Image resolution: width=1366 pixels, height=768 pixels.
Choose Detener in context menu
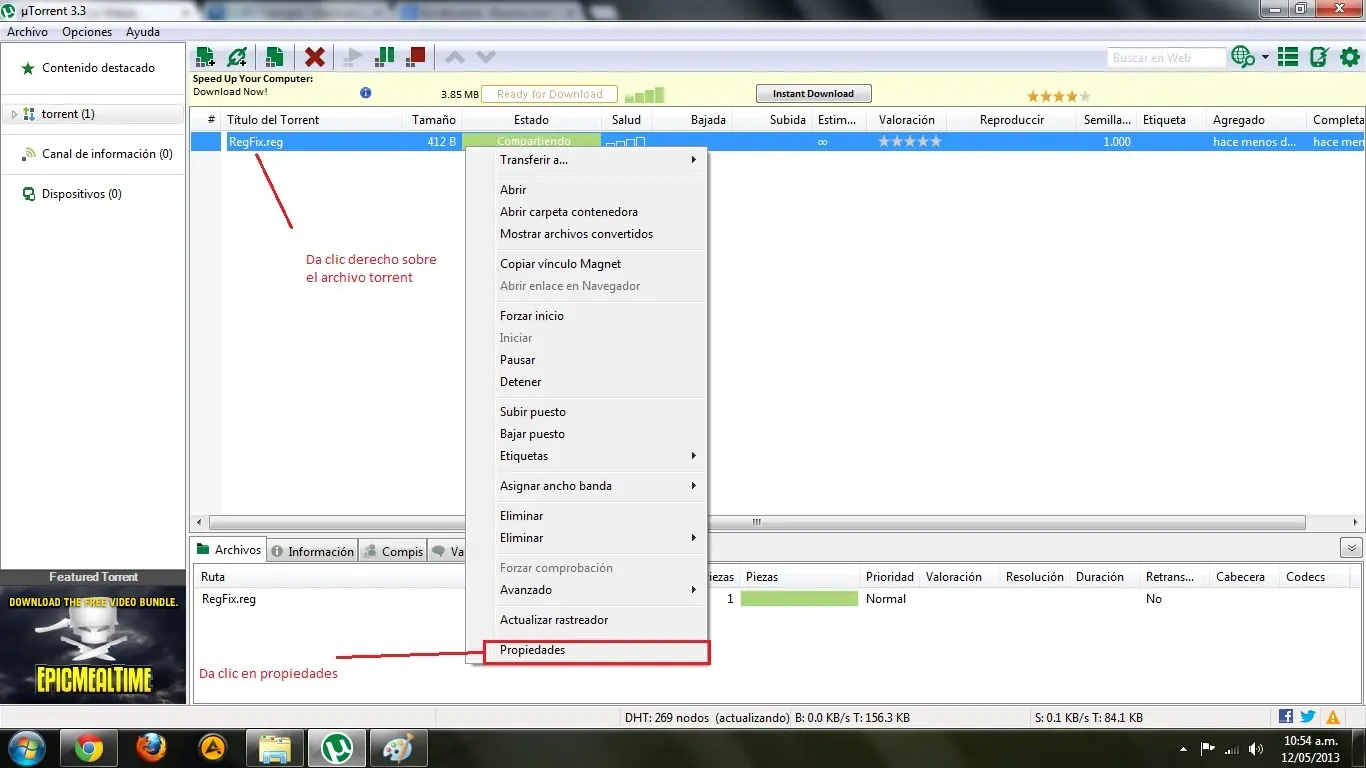pos(521,382)
